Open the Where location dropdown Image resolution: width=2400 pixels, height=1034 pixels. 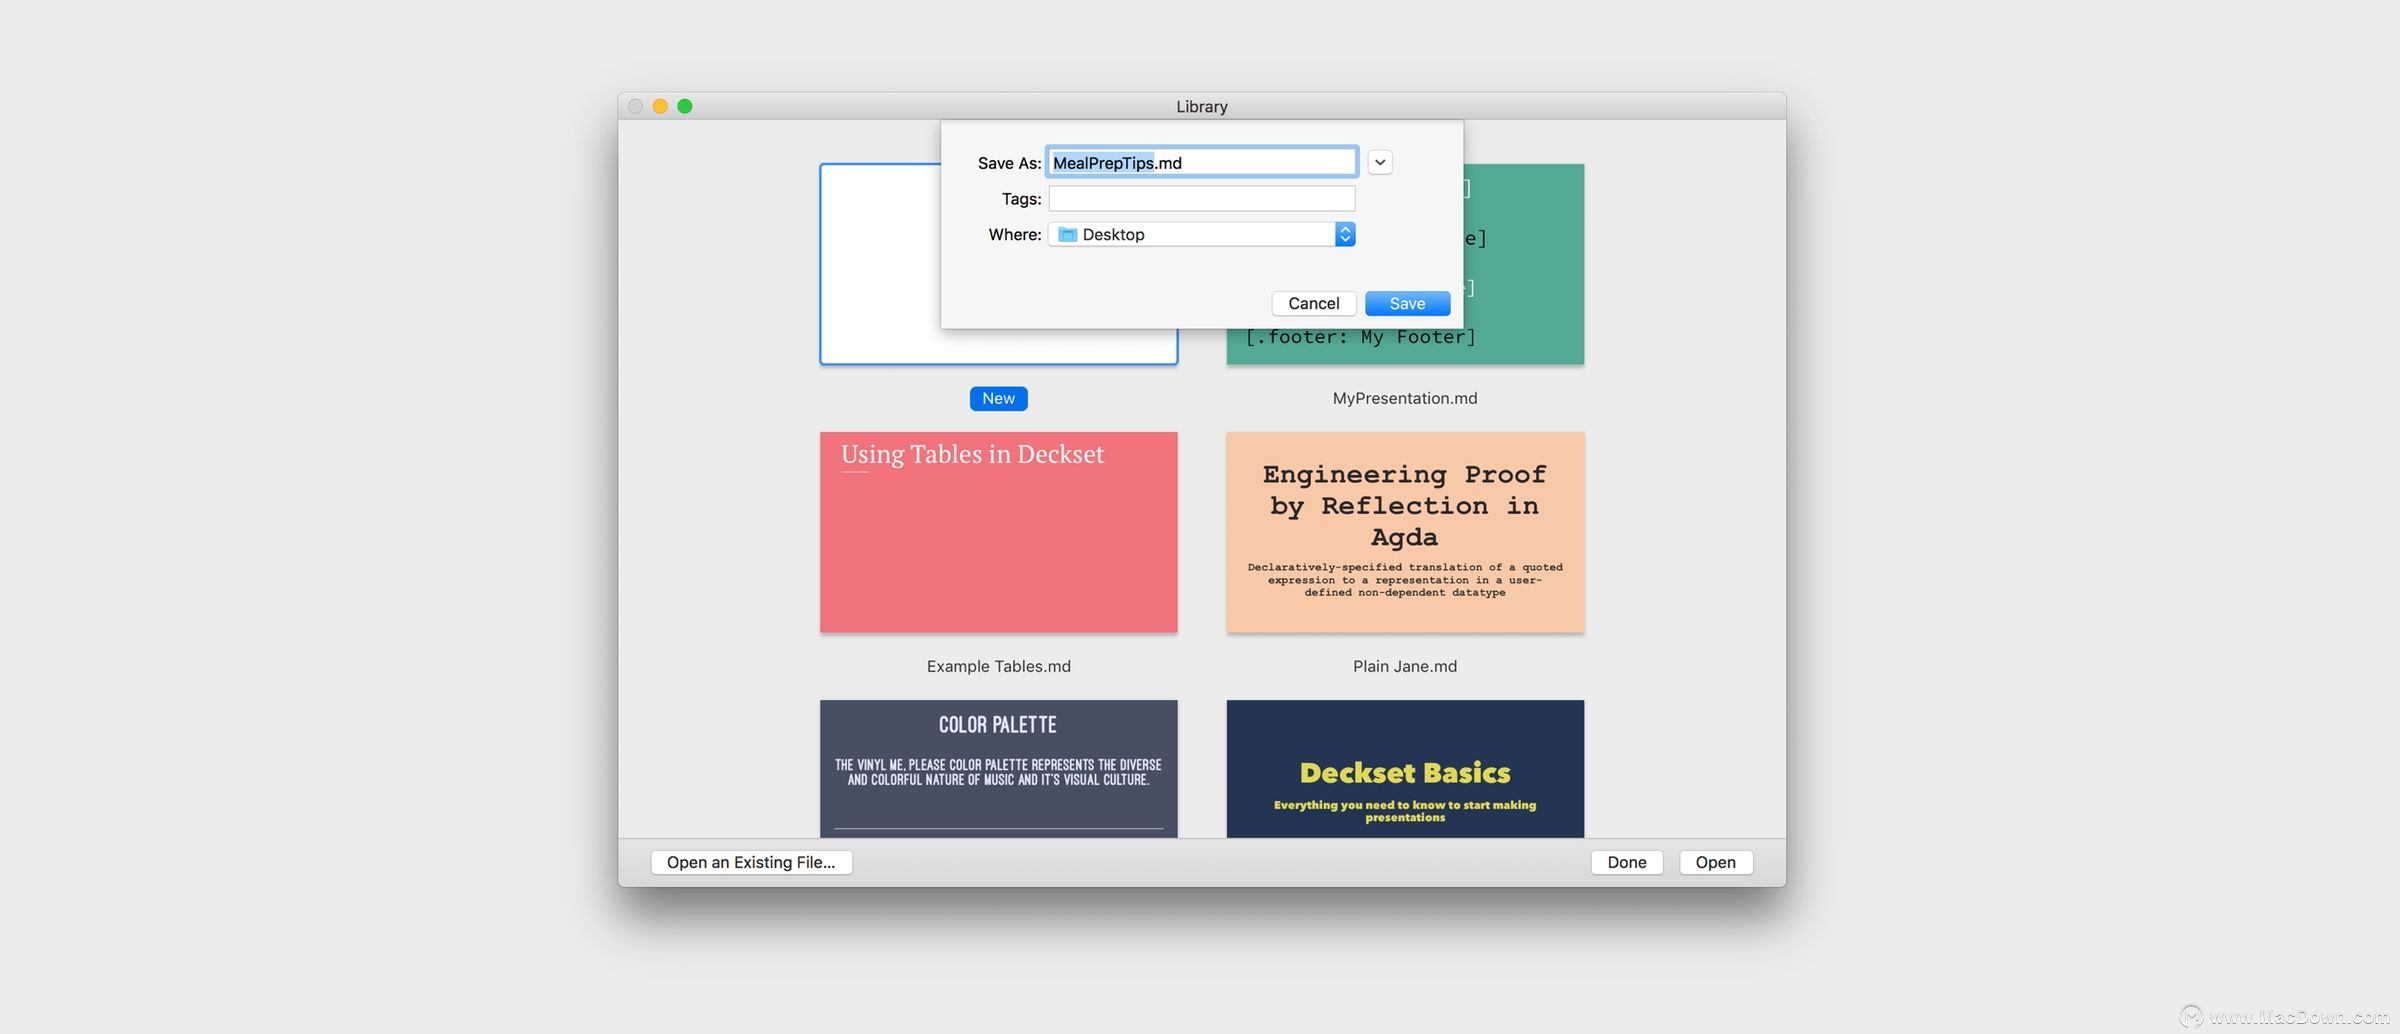[x=1201, y=234]
